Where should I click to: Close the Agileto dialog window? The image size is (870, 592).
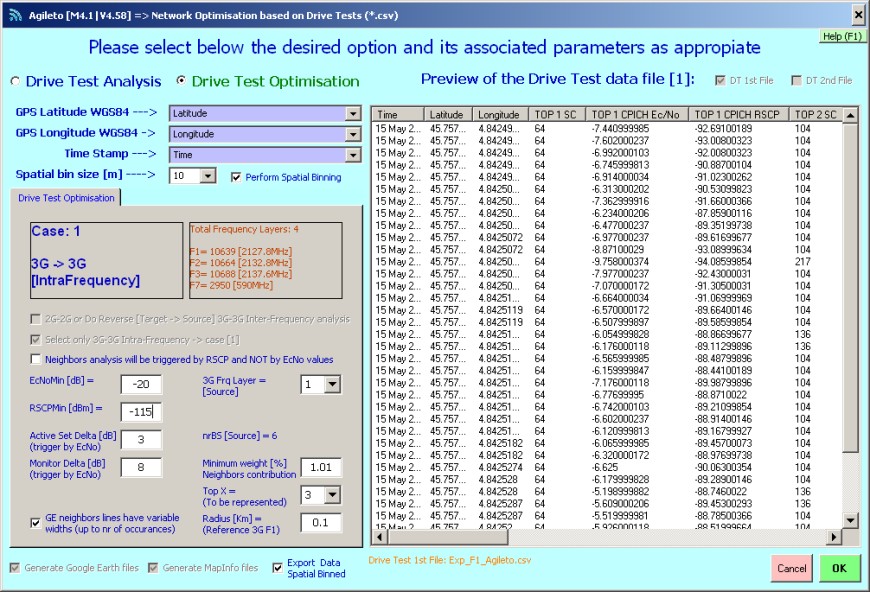coord(857,14)
